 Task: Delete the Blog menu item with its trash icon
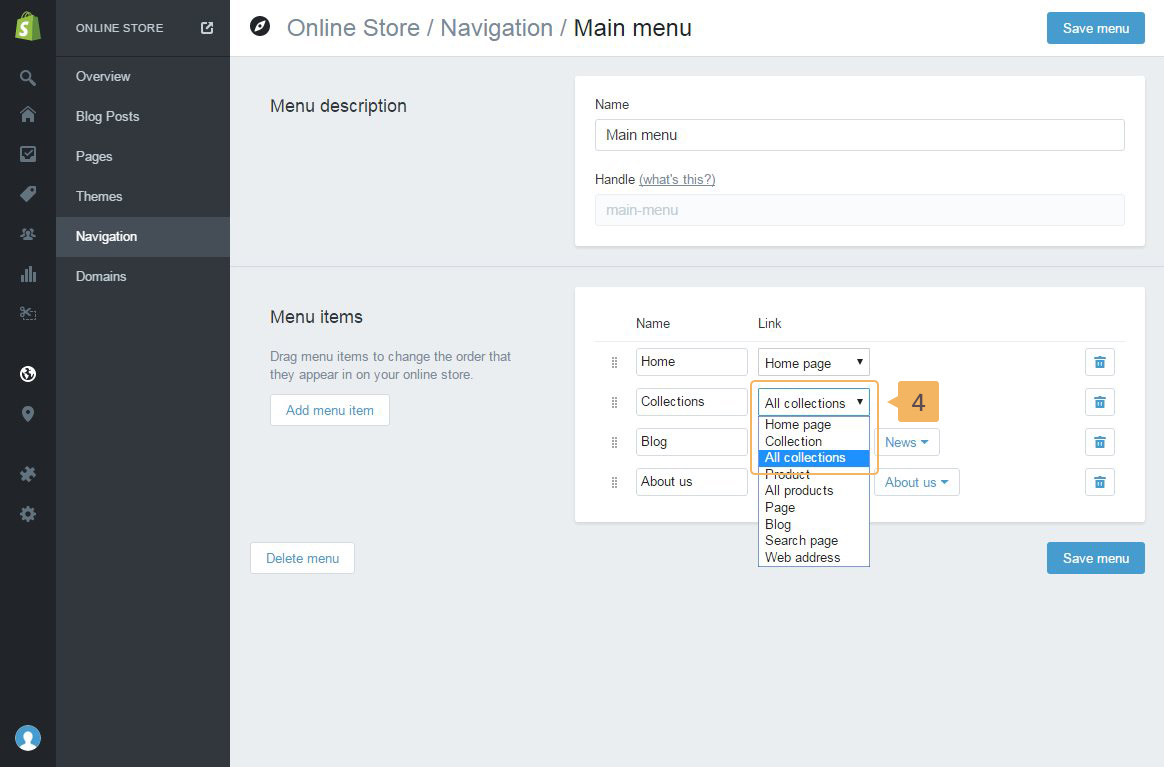(1099, 442)
